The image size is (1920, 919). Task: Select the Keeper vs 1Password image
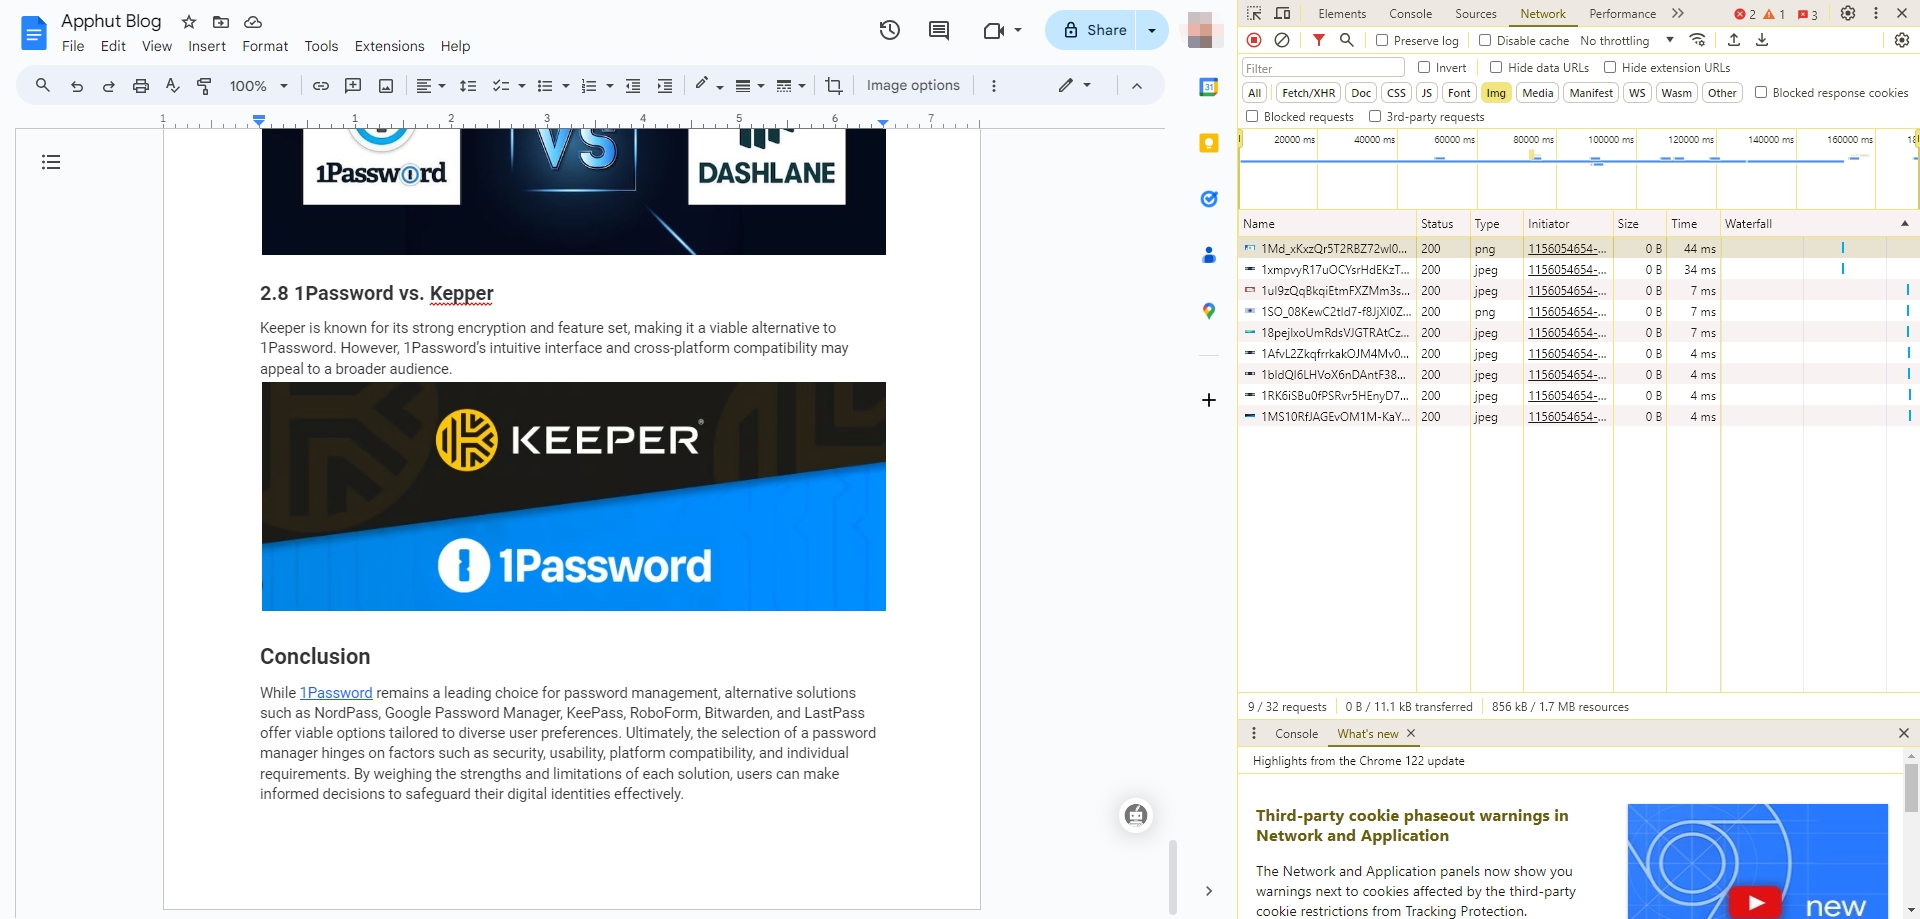(x=574, y=497)
